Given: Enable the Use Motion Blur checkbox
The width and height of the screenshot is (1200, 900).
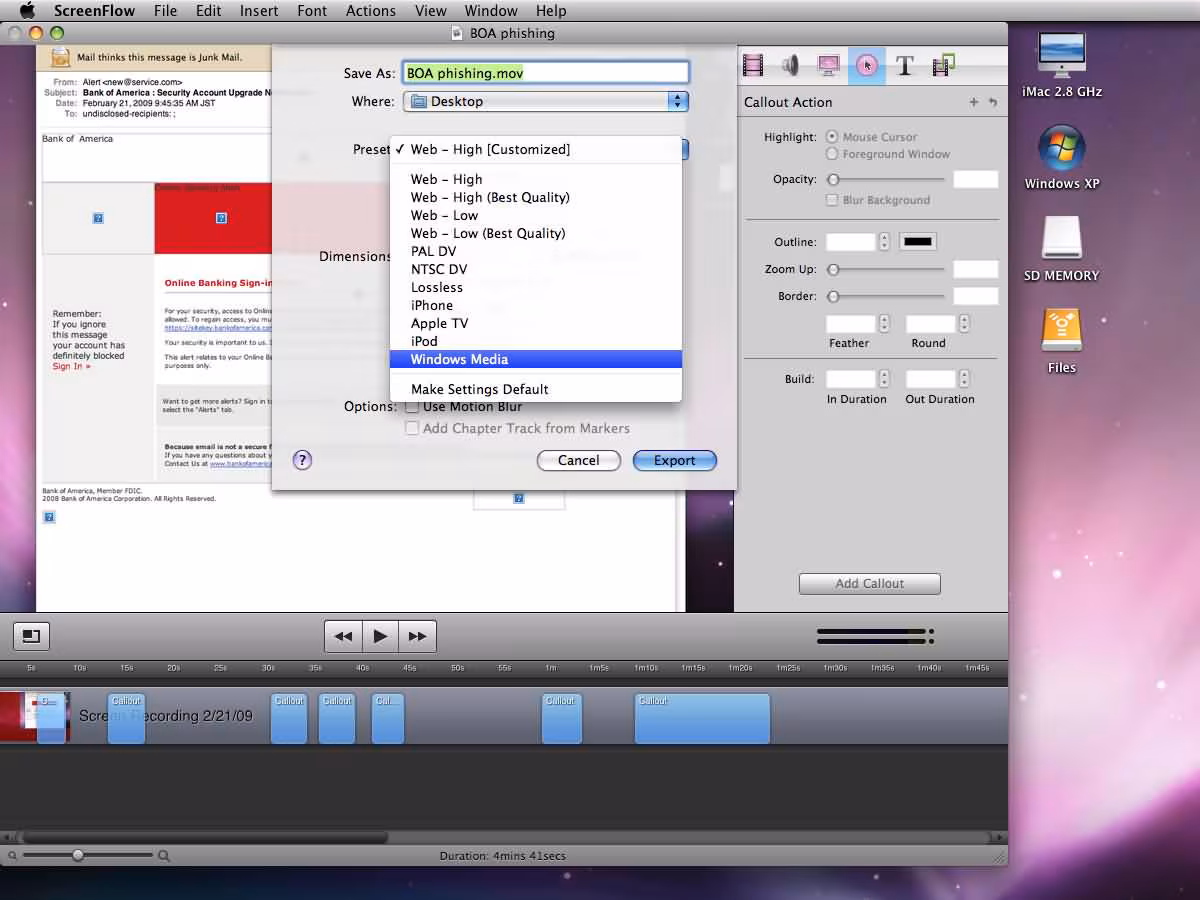Looking at the screenshot, I should click(x=412, y=407).
